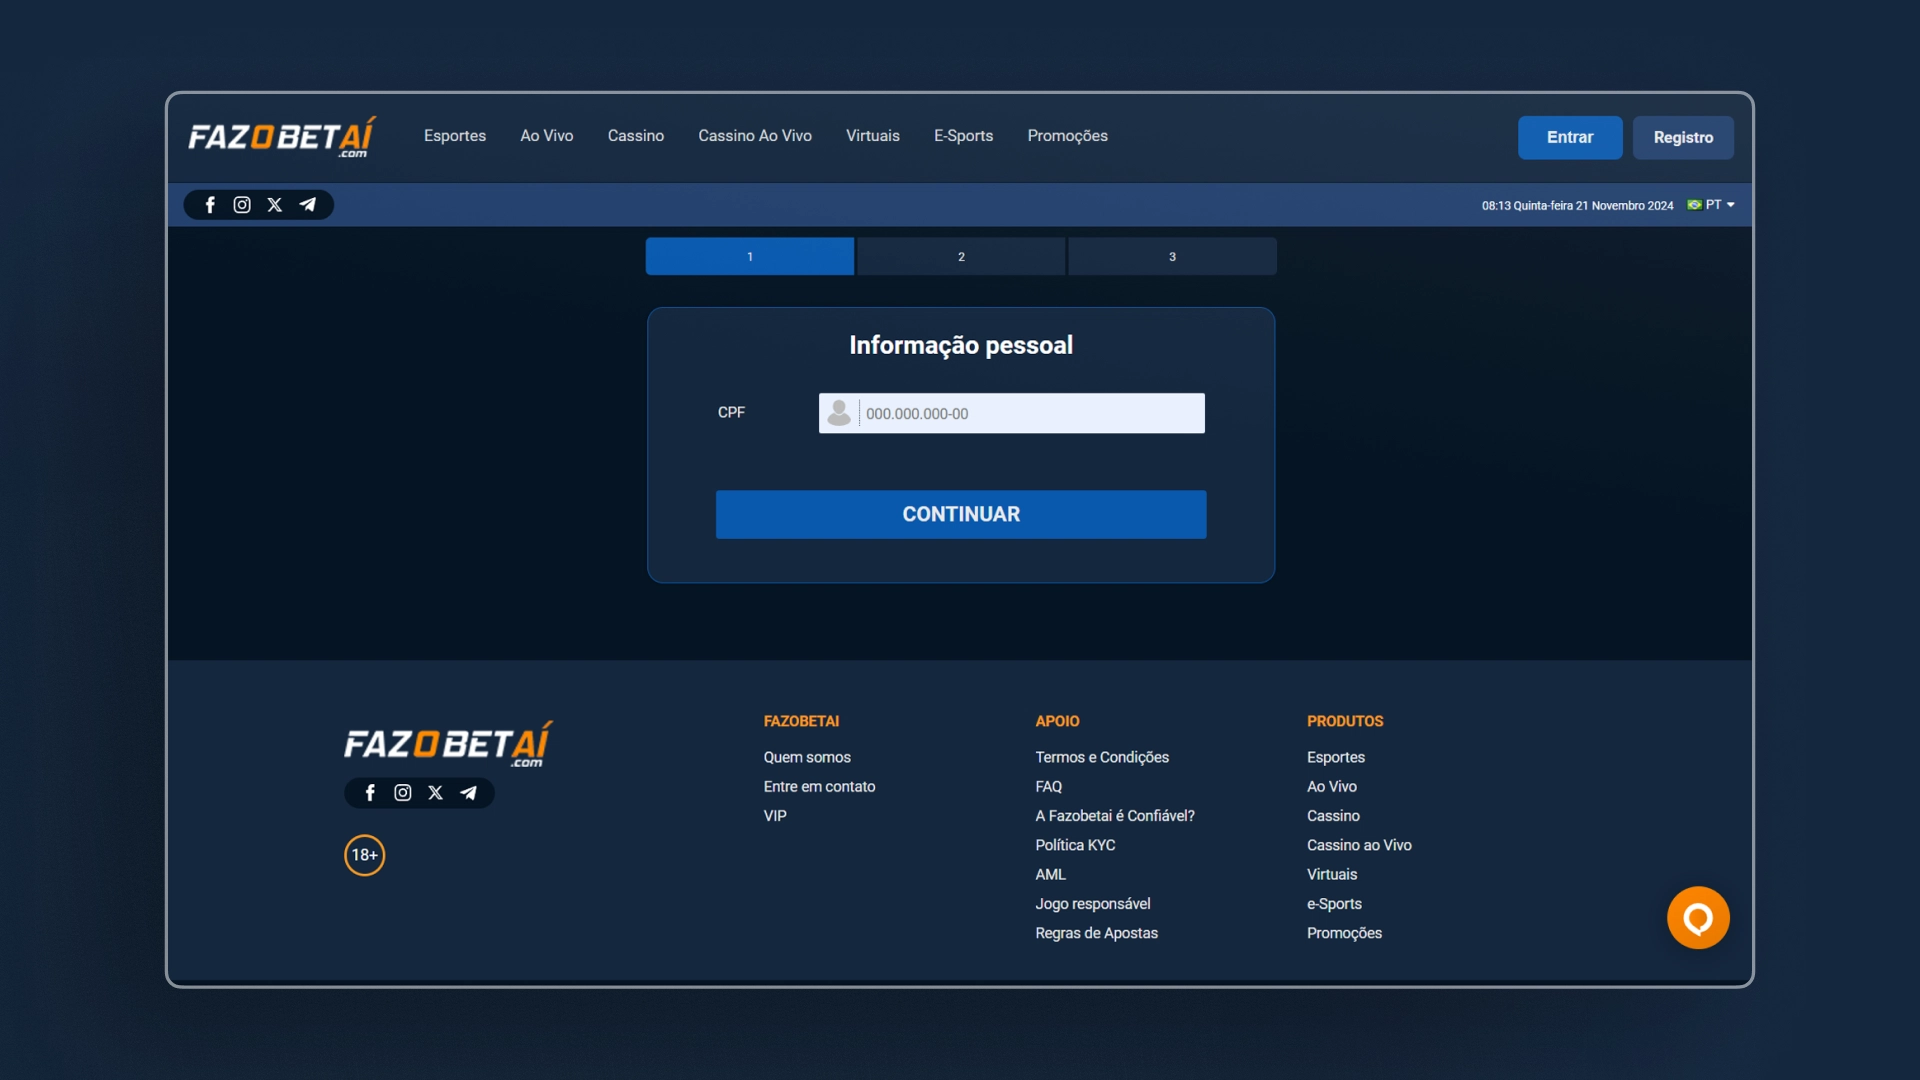This screenshot has height=1080, width=1920.
Task: Open the footer Ao Vivo link
Action: coord(1332,787)
